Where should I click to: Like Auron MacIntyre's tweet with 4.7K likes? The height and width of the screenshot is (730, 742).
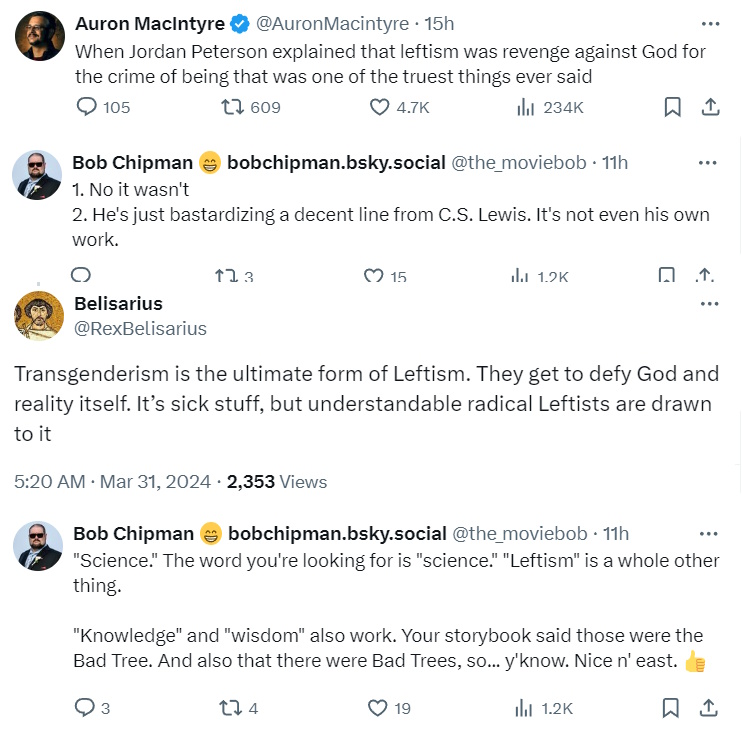pos(380,107)
